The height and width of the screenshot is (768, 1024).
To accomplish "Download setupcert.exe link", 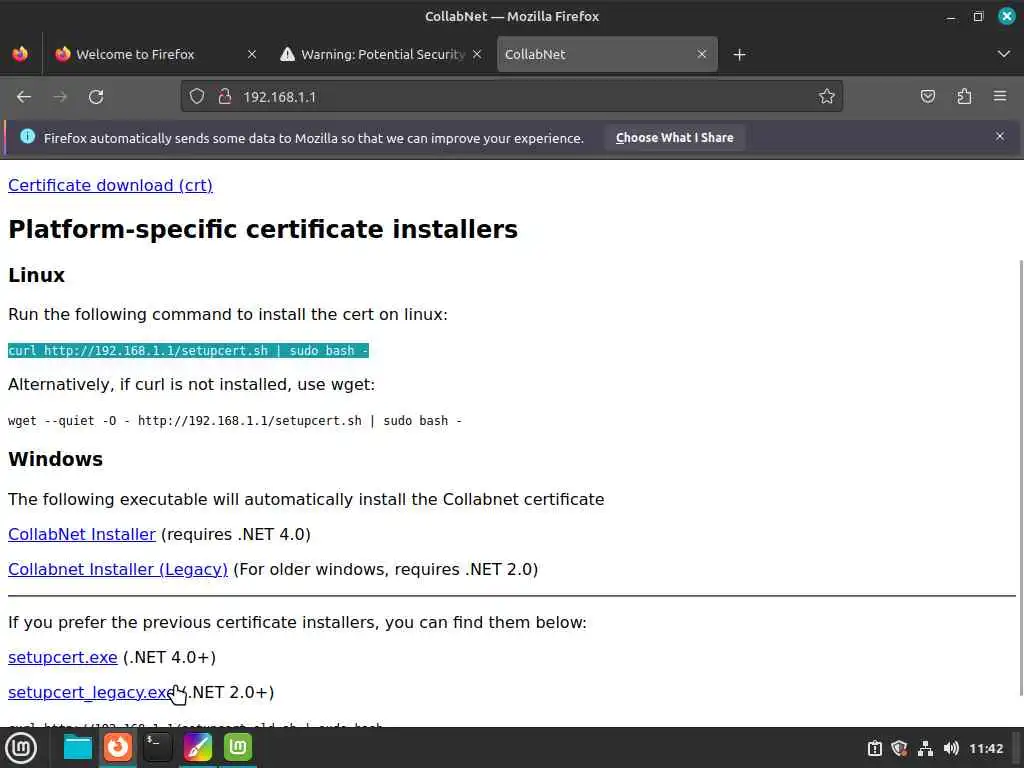I will (x=63, y=658).
